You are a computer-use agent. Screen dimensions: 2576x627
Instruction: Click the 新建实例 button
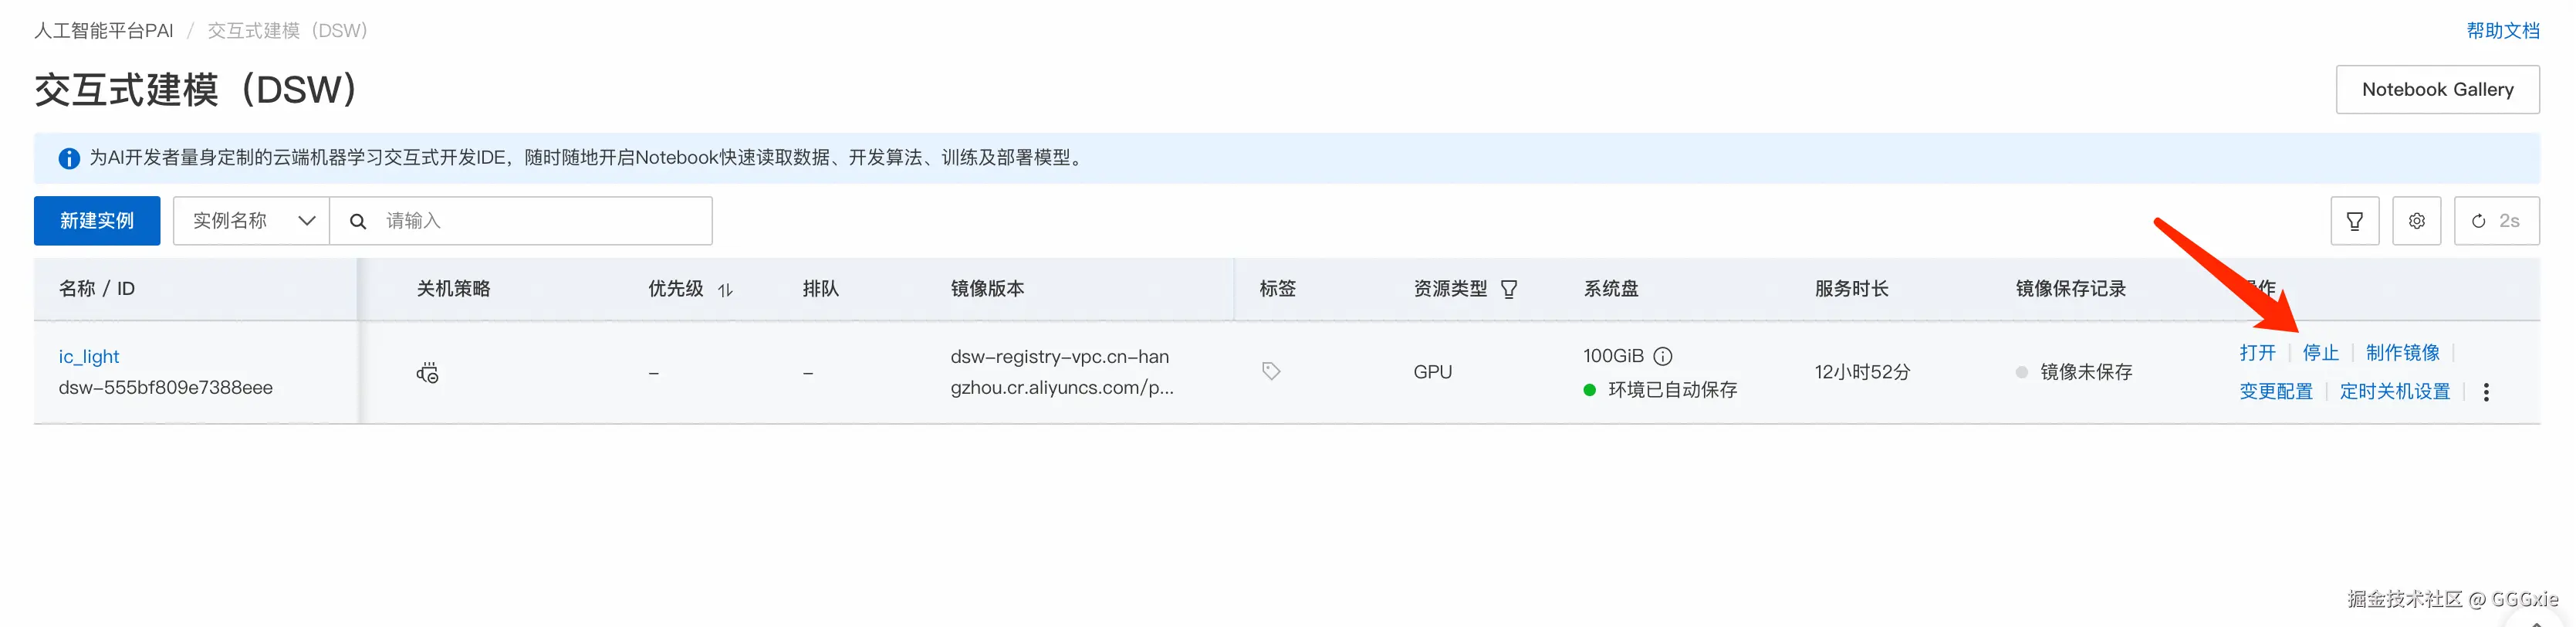pyautogui.click(x=97, y=221)
